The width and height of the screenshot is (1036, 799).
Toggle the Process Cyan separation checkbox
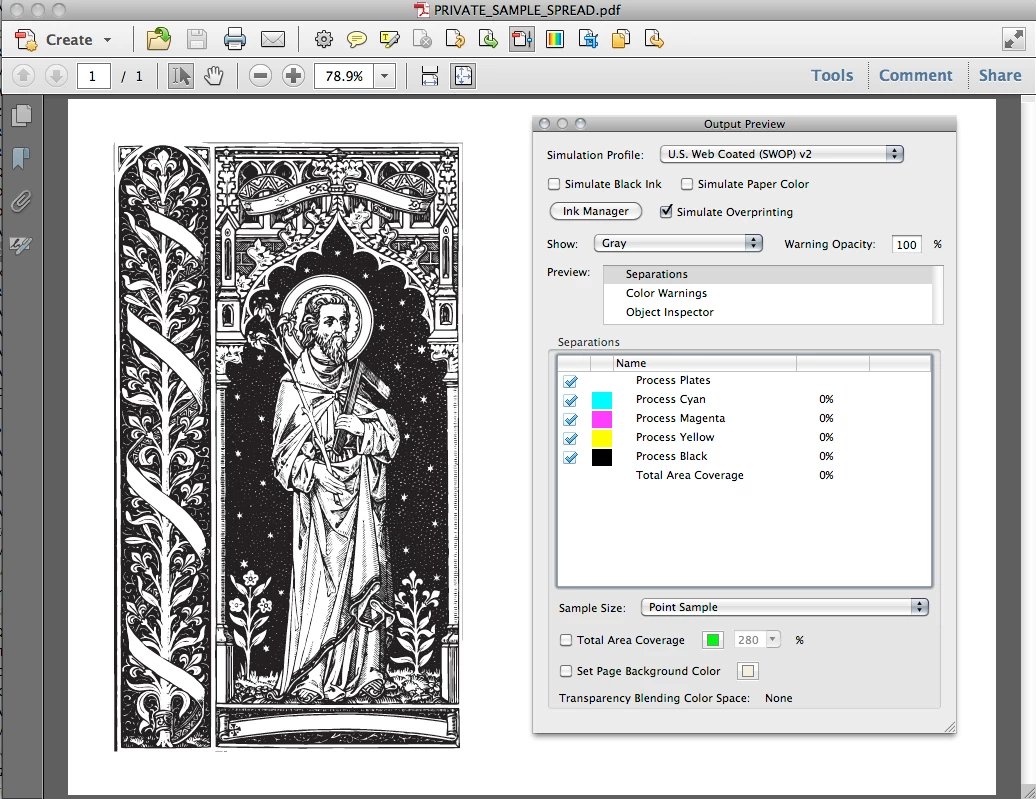571,400
